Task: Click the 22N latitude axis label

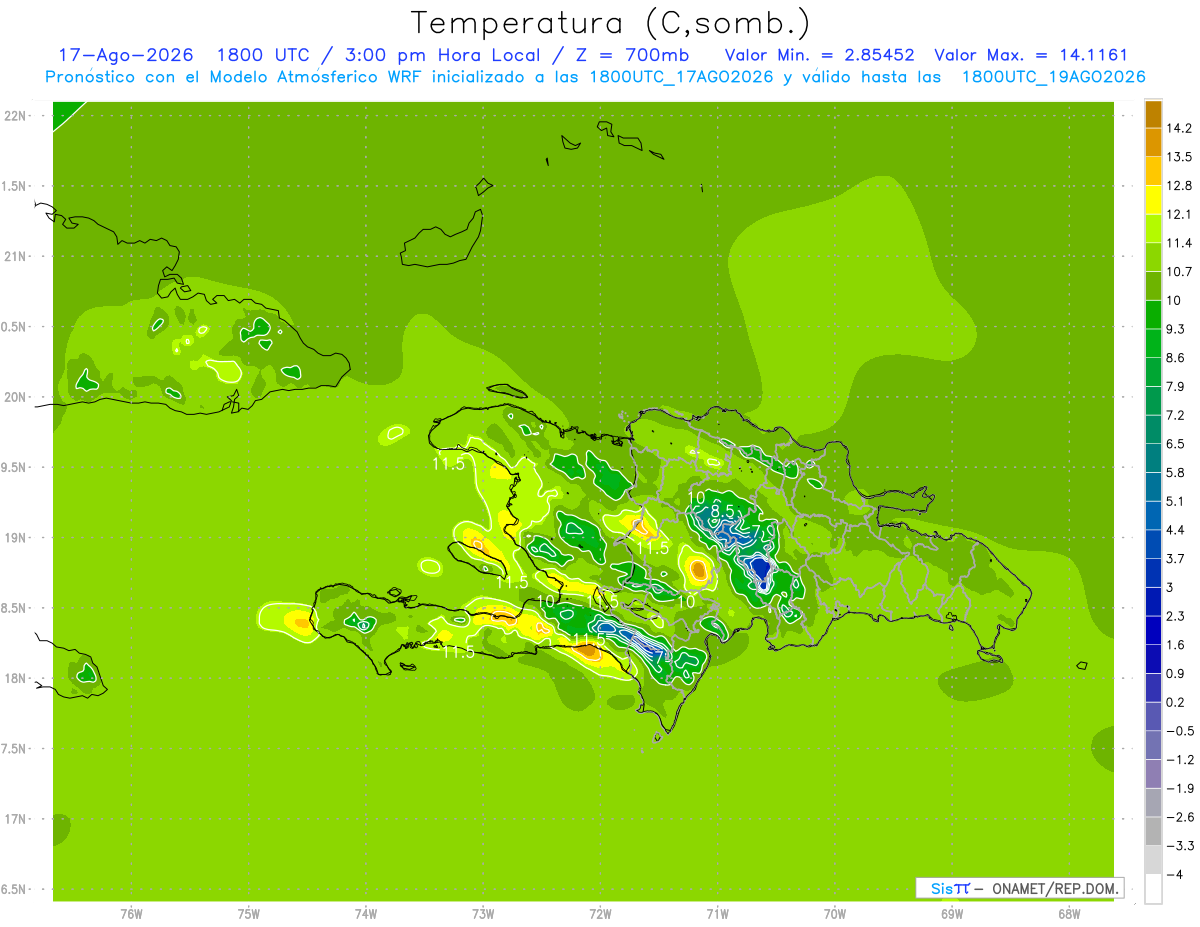Action: coord(14,116)
